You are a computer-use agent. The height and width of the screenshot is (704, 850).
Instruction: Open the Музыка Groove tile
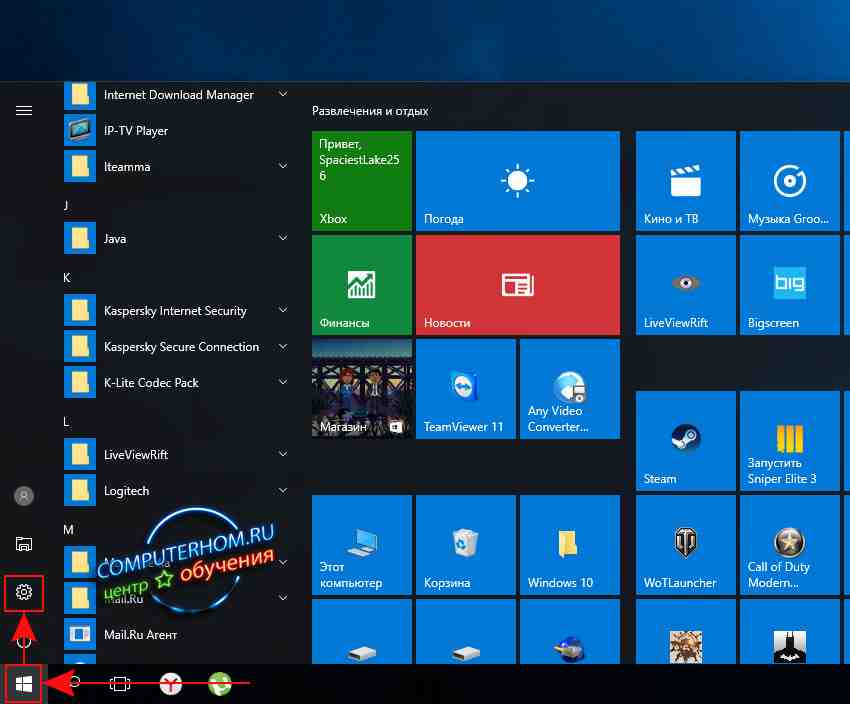790,181
